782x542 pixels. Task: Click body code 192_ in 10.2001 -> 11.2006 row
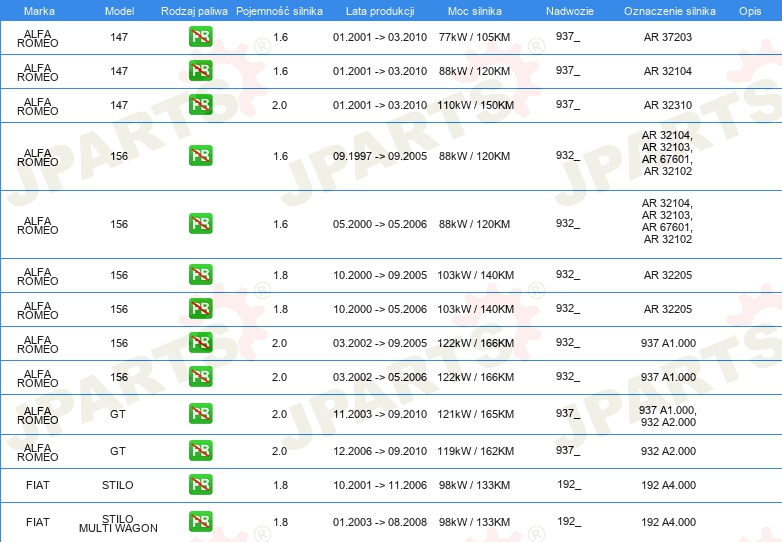pos(569,485)
